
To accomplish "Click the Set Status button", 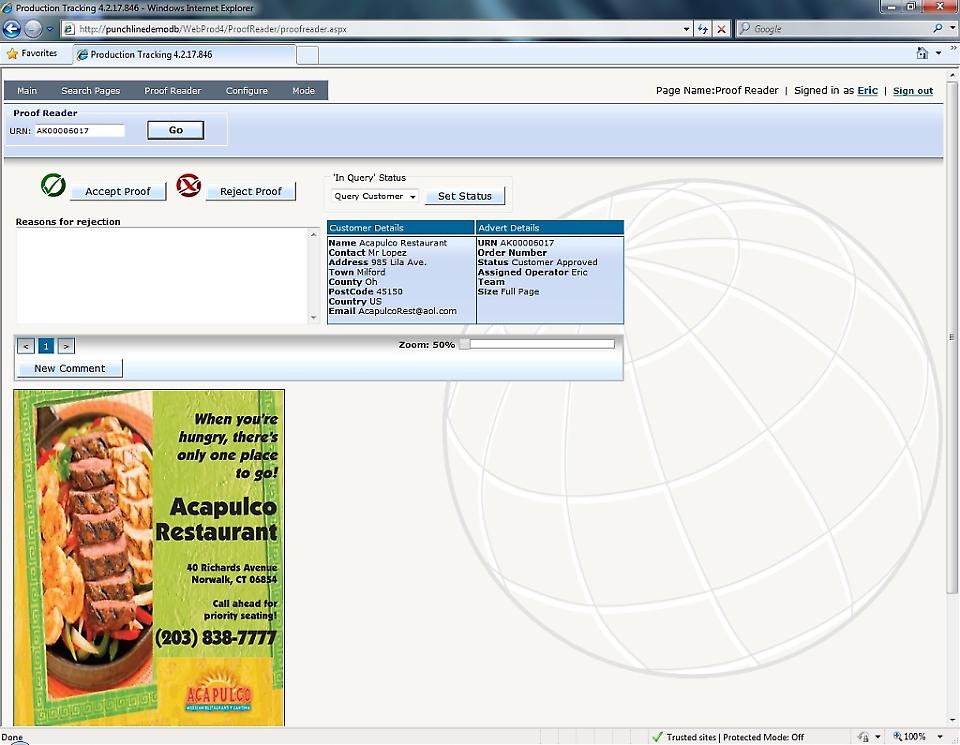I will [x=465, y=196].
